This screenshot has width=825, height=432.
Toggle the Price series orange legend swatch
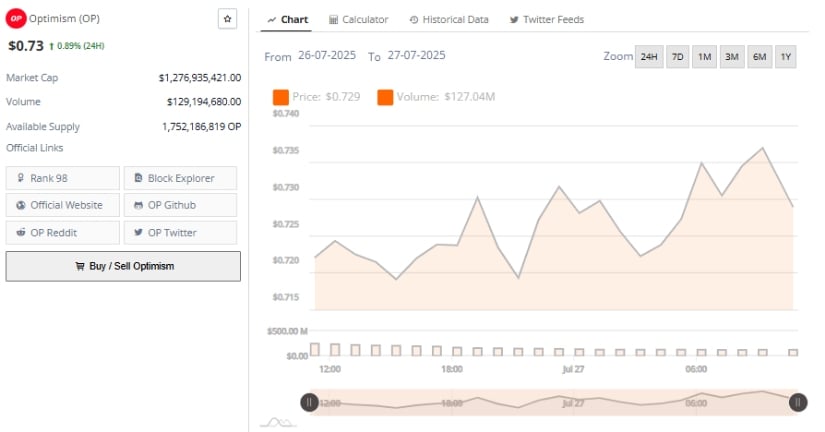tap(280, 97)
